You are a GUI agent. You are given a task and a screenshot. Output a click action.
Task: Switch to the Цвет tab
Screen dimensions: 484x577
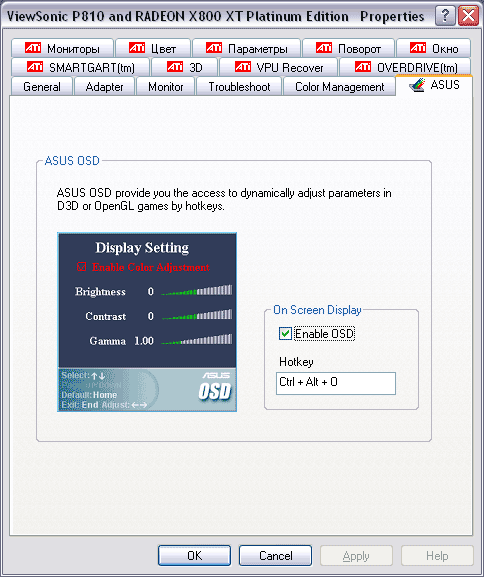tap(153, 48)
